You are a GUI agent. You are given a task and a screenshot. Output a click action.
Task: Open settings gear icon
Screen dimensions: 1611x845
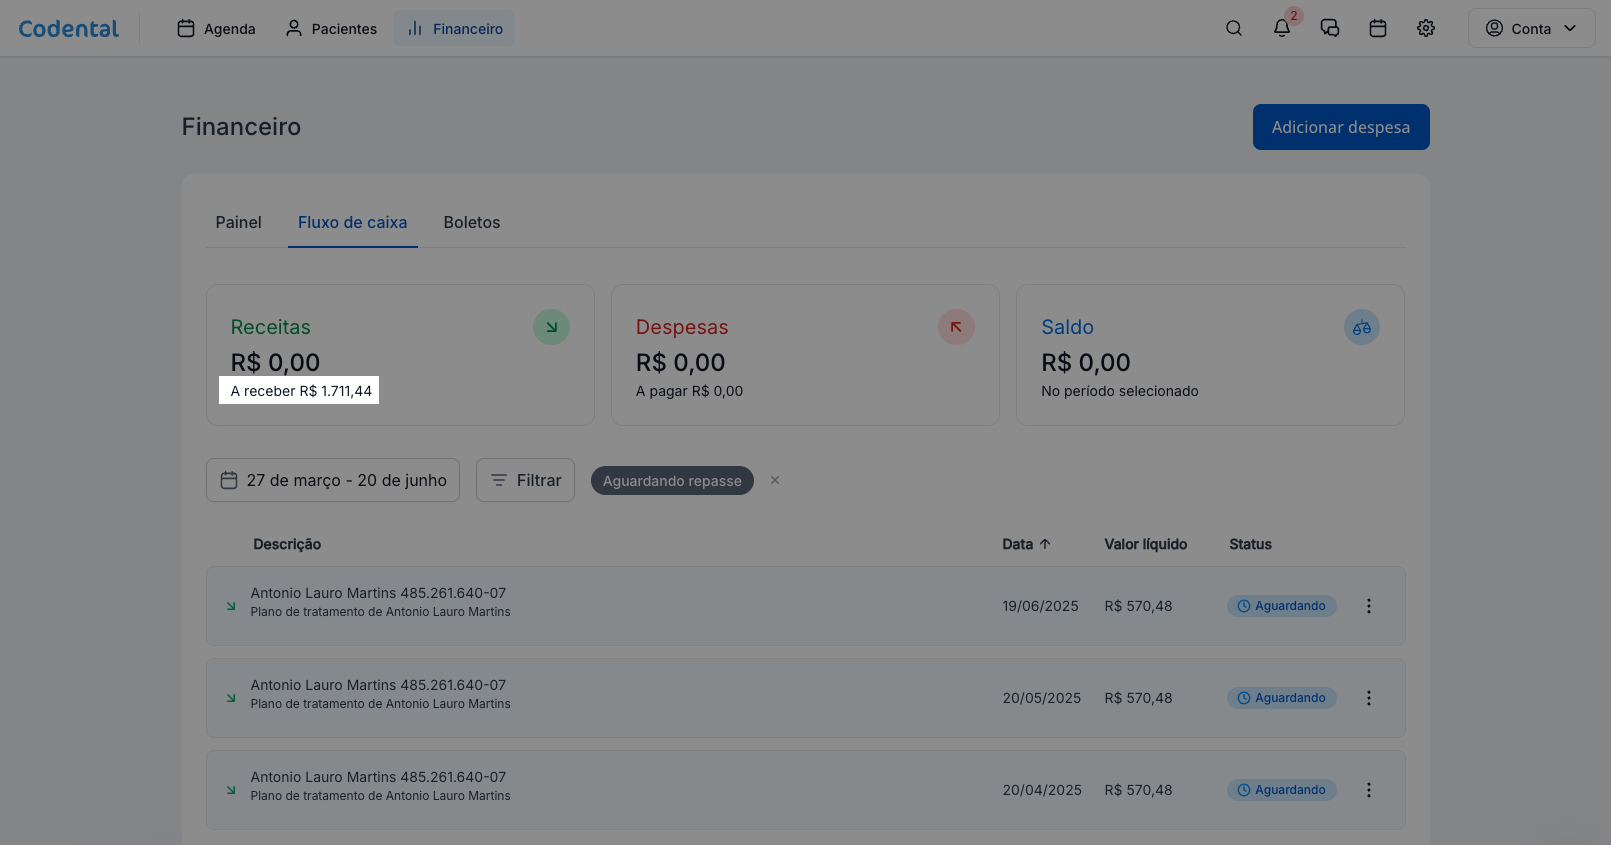click(x=1426, y=28)
